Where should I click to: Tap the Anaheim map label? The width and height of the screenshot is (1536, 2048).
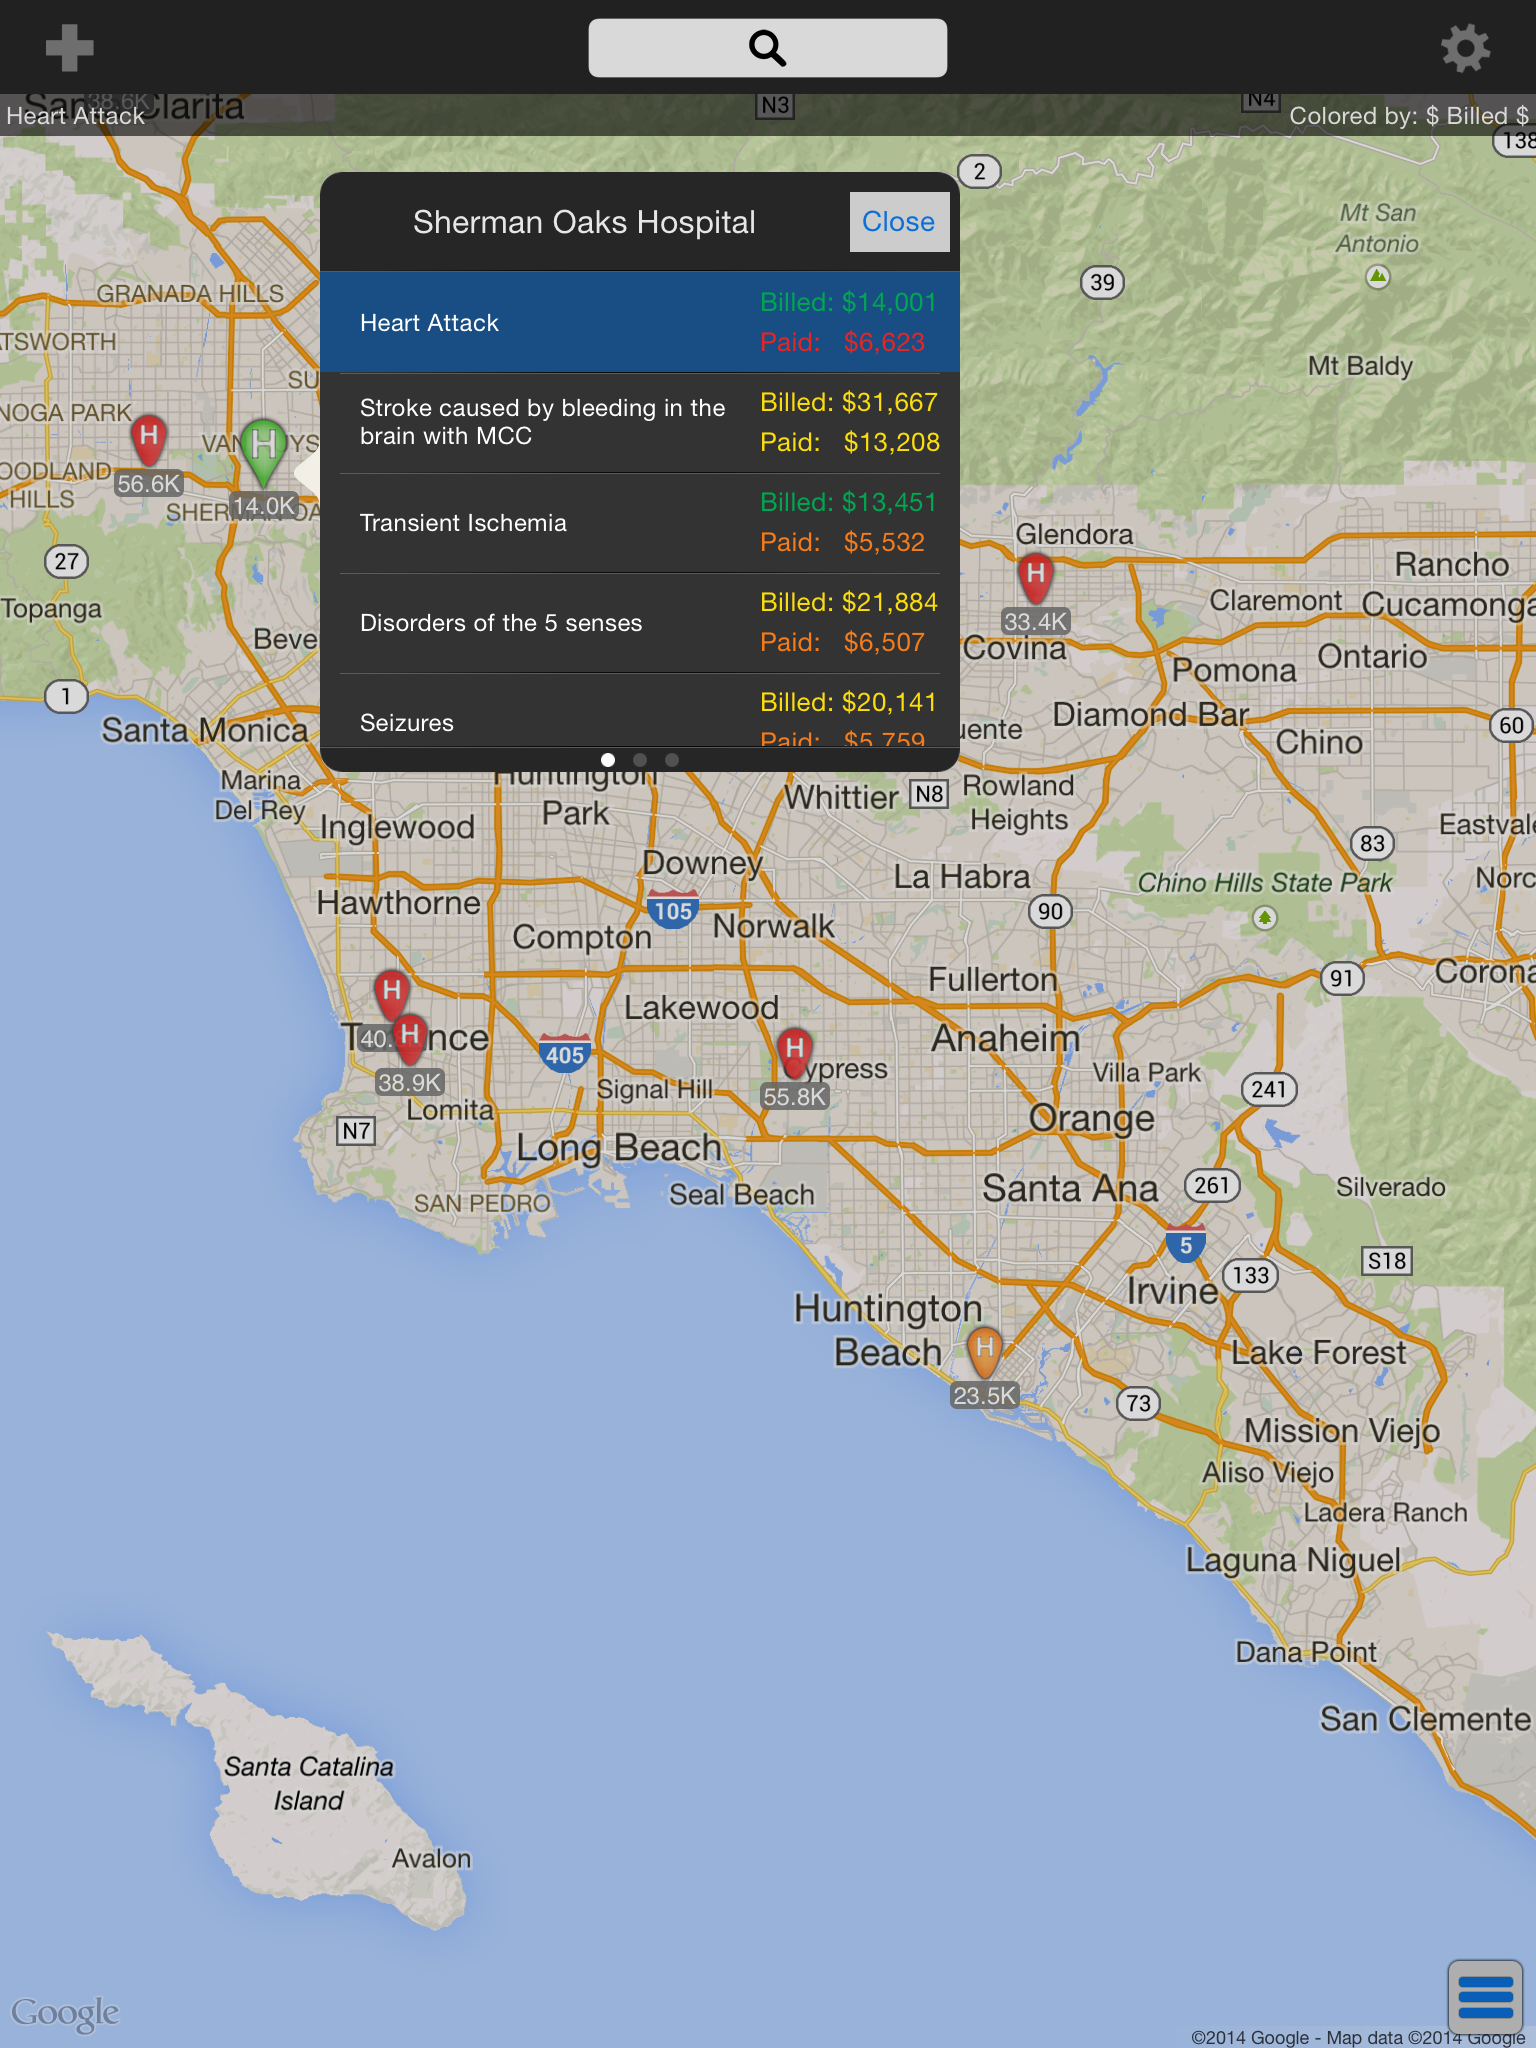pyautogui.click(x=1006, y=1038)
